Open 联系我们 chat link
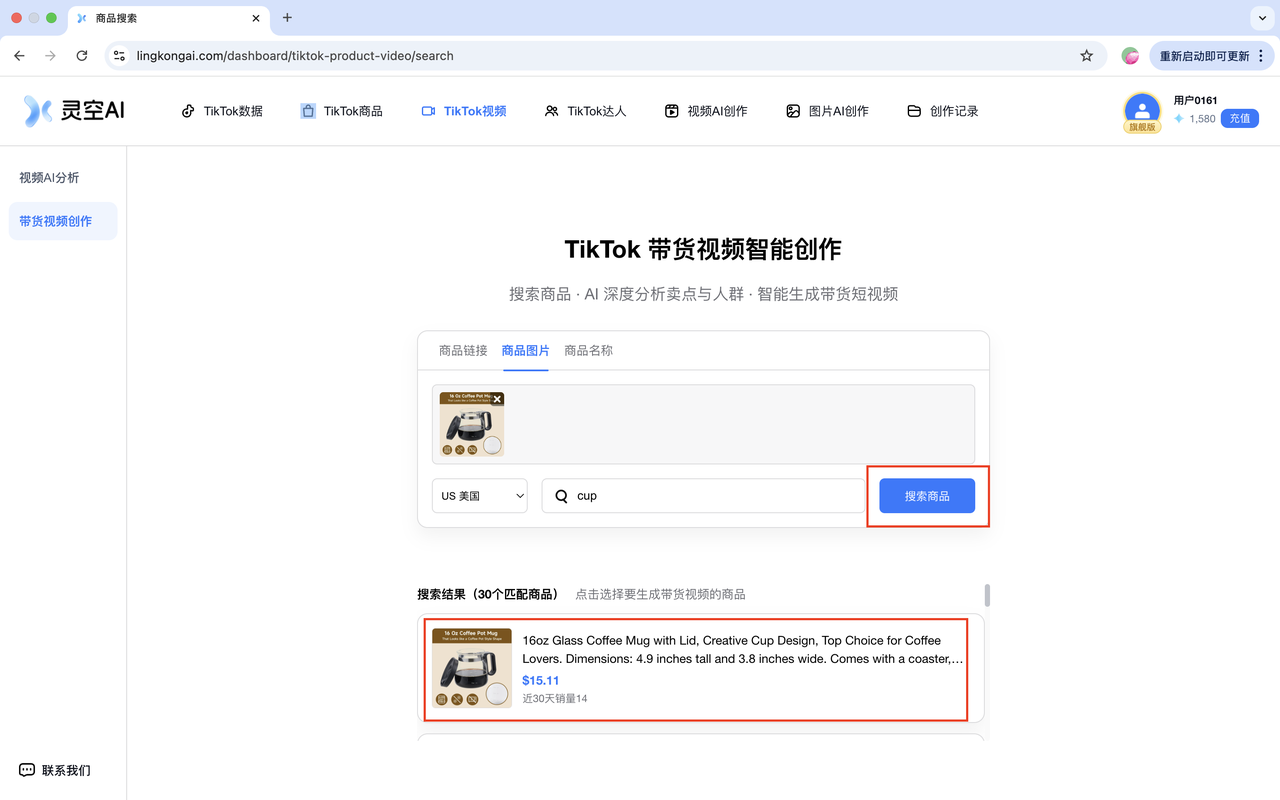This screenshot has height=800, width=1280. (55, 771)
